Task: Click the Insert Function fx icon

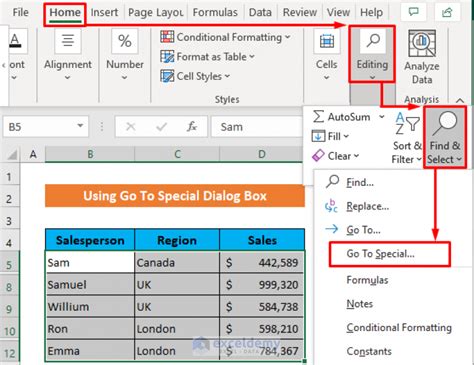Action: pos(192,127)
